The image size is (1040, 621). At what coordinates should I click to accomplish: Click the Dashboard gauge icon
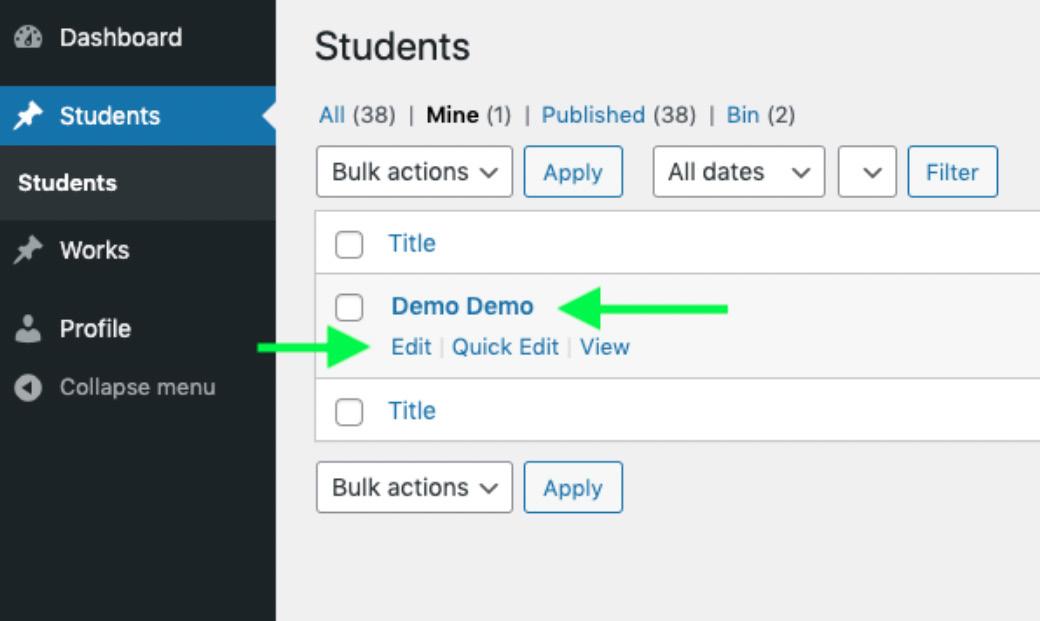[30, 38]
